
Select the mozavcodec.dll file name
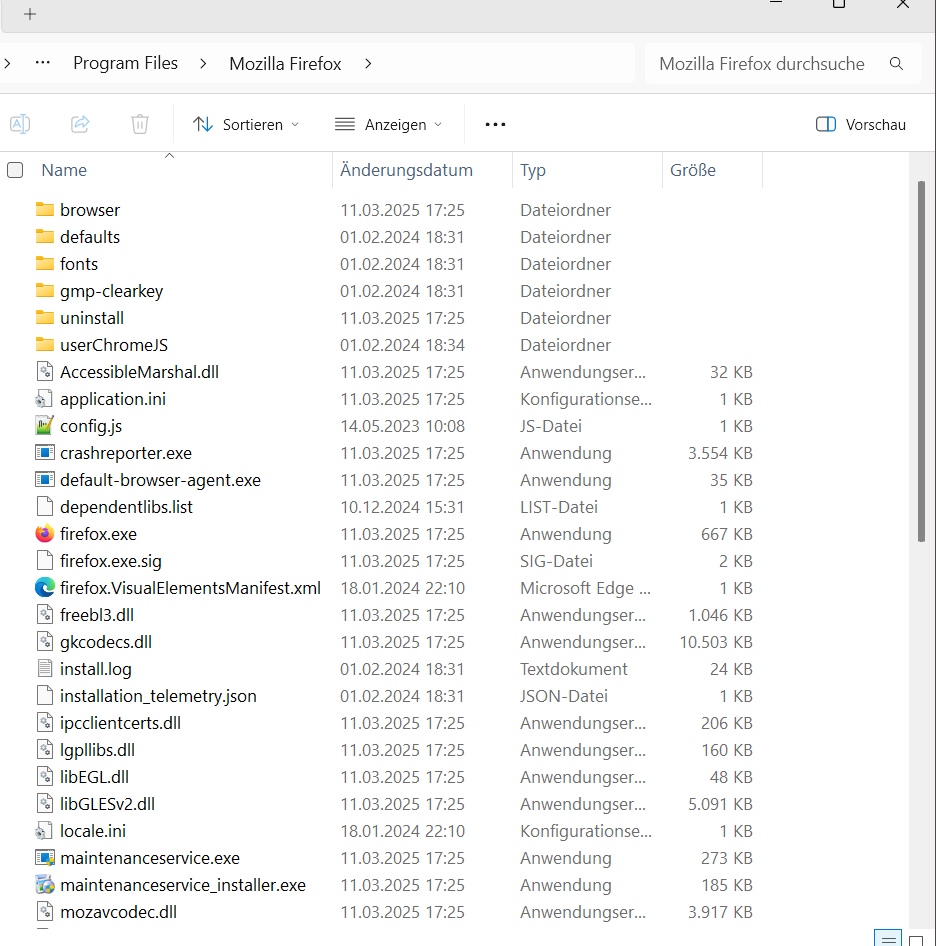[x=119, y=912]
